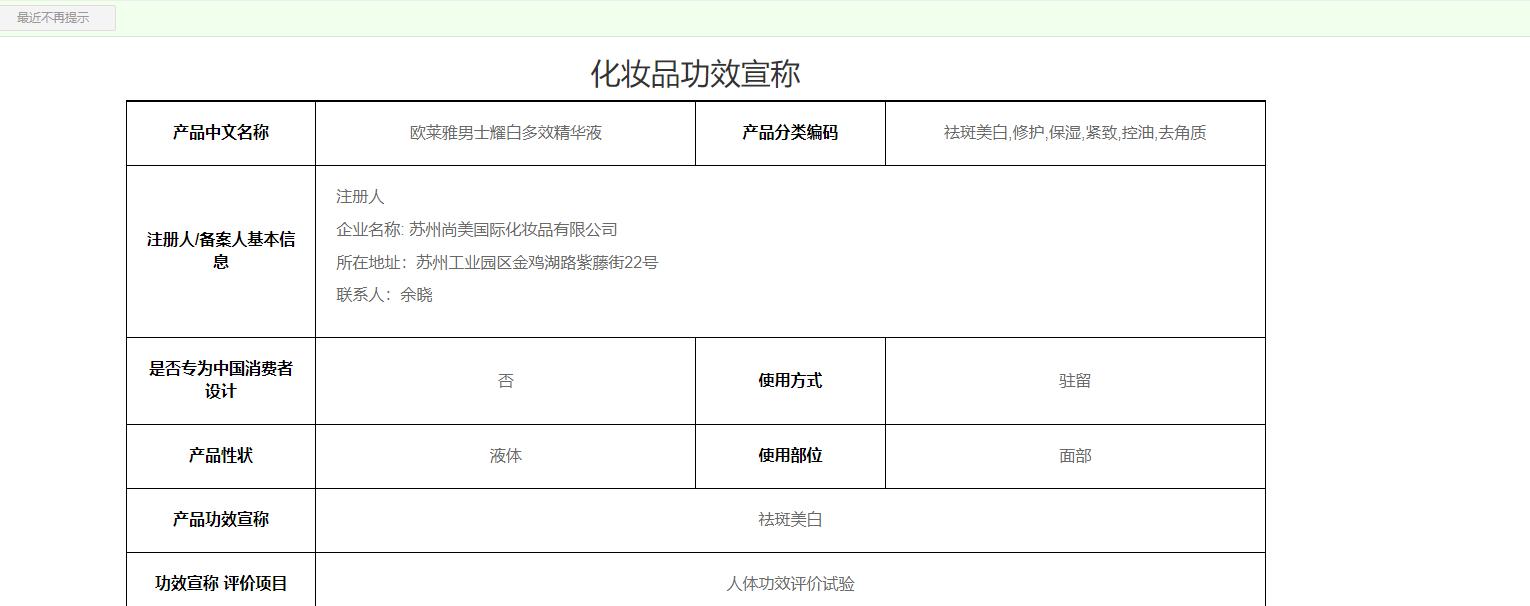This screenshot has width=1530, height=606.
Task: Select address 苏州工业园区金鸡湖路紫藤街22号
Action: tap(537, 263)
